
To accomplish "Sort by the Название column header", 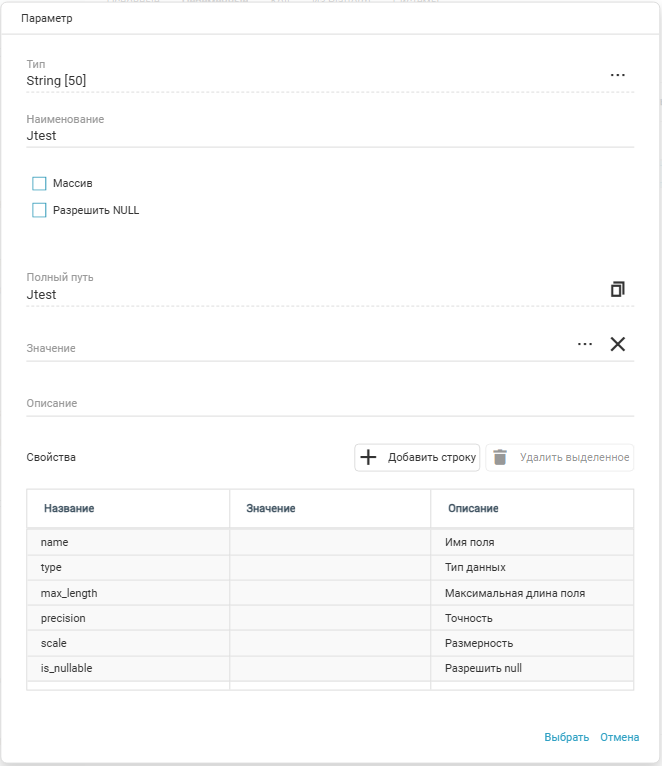I will [x=69, y=508].
